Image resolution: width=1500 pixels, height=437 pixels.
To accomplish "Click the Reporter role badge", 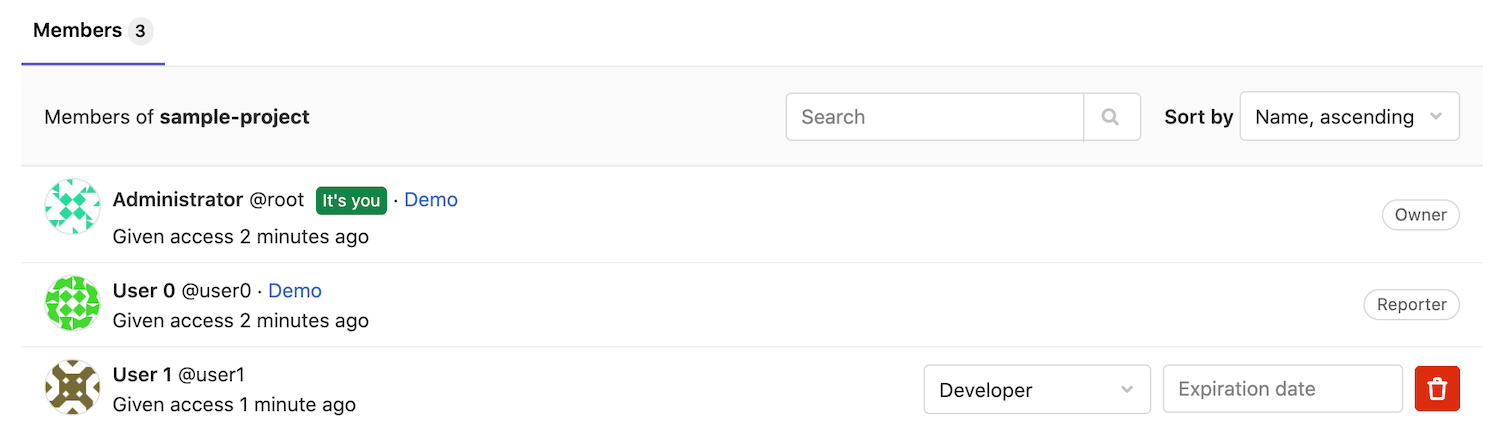I will (1411, 305).
